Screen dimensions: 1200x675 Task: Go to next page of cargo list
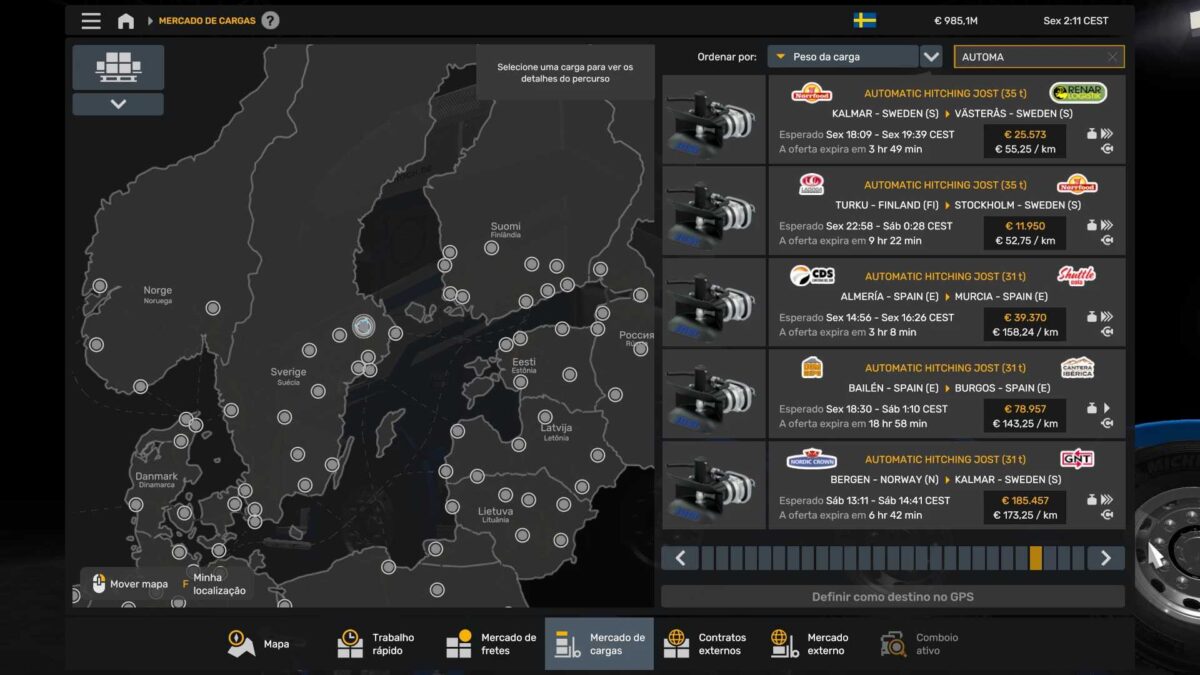1105,558
